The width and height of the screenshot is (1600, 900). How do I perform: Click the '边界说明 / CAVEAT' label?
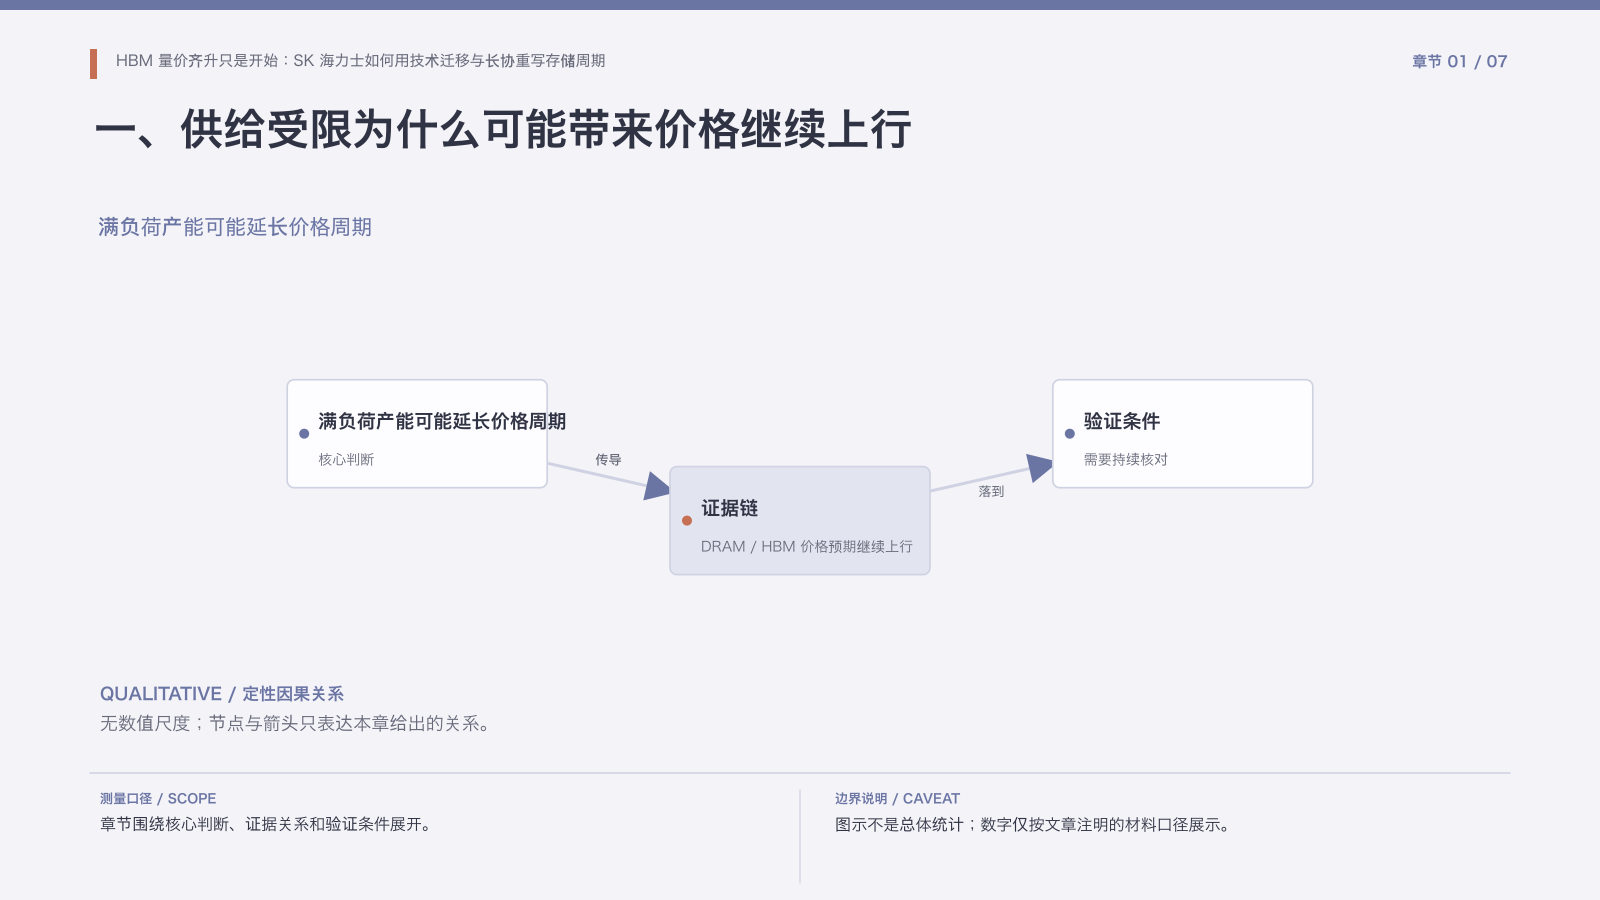pyautogui.click(x=897, y=799)
